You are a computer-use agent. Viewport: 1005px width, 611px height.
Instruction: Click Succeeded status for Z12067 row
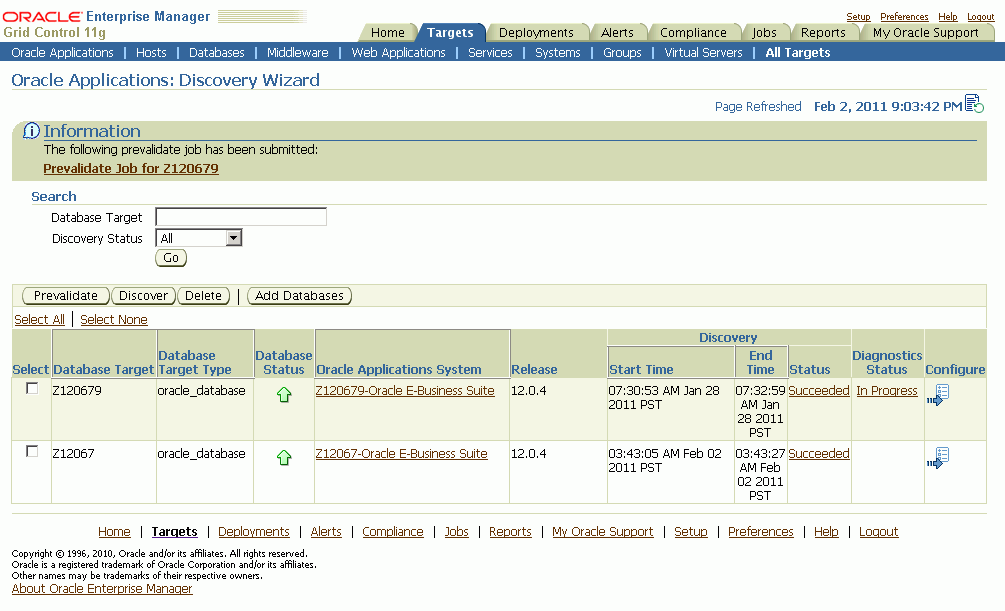pos(818,453)
